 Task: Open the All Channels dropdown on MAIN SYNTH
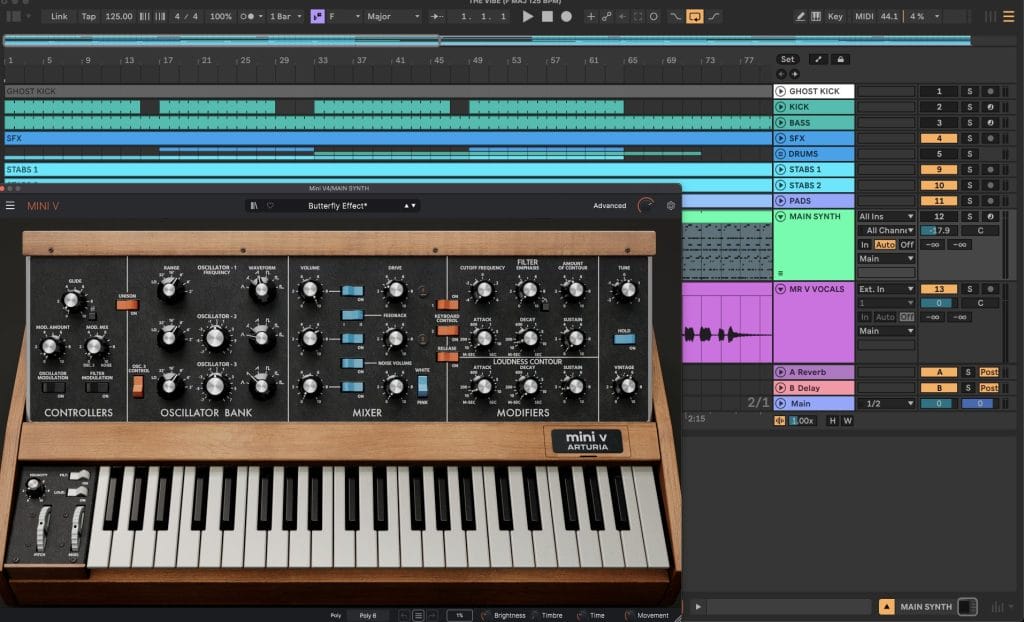tap(886, 231)
